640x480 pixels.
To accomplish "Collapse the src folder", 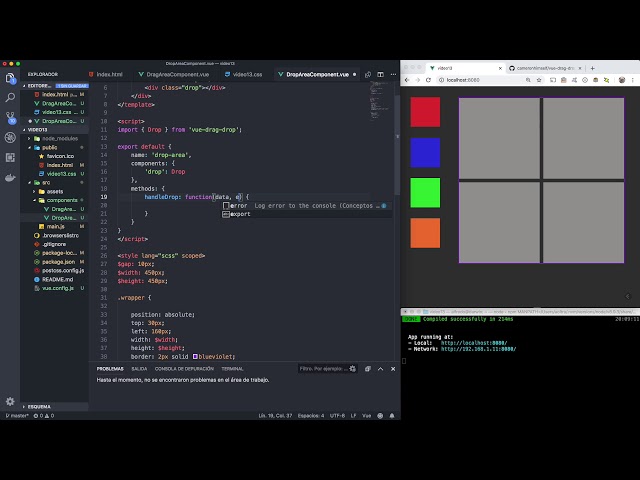I will [29, 182].
